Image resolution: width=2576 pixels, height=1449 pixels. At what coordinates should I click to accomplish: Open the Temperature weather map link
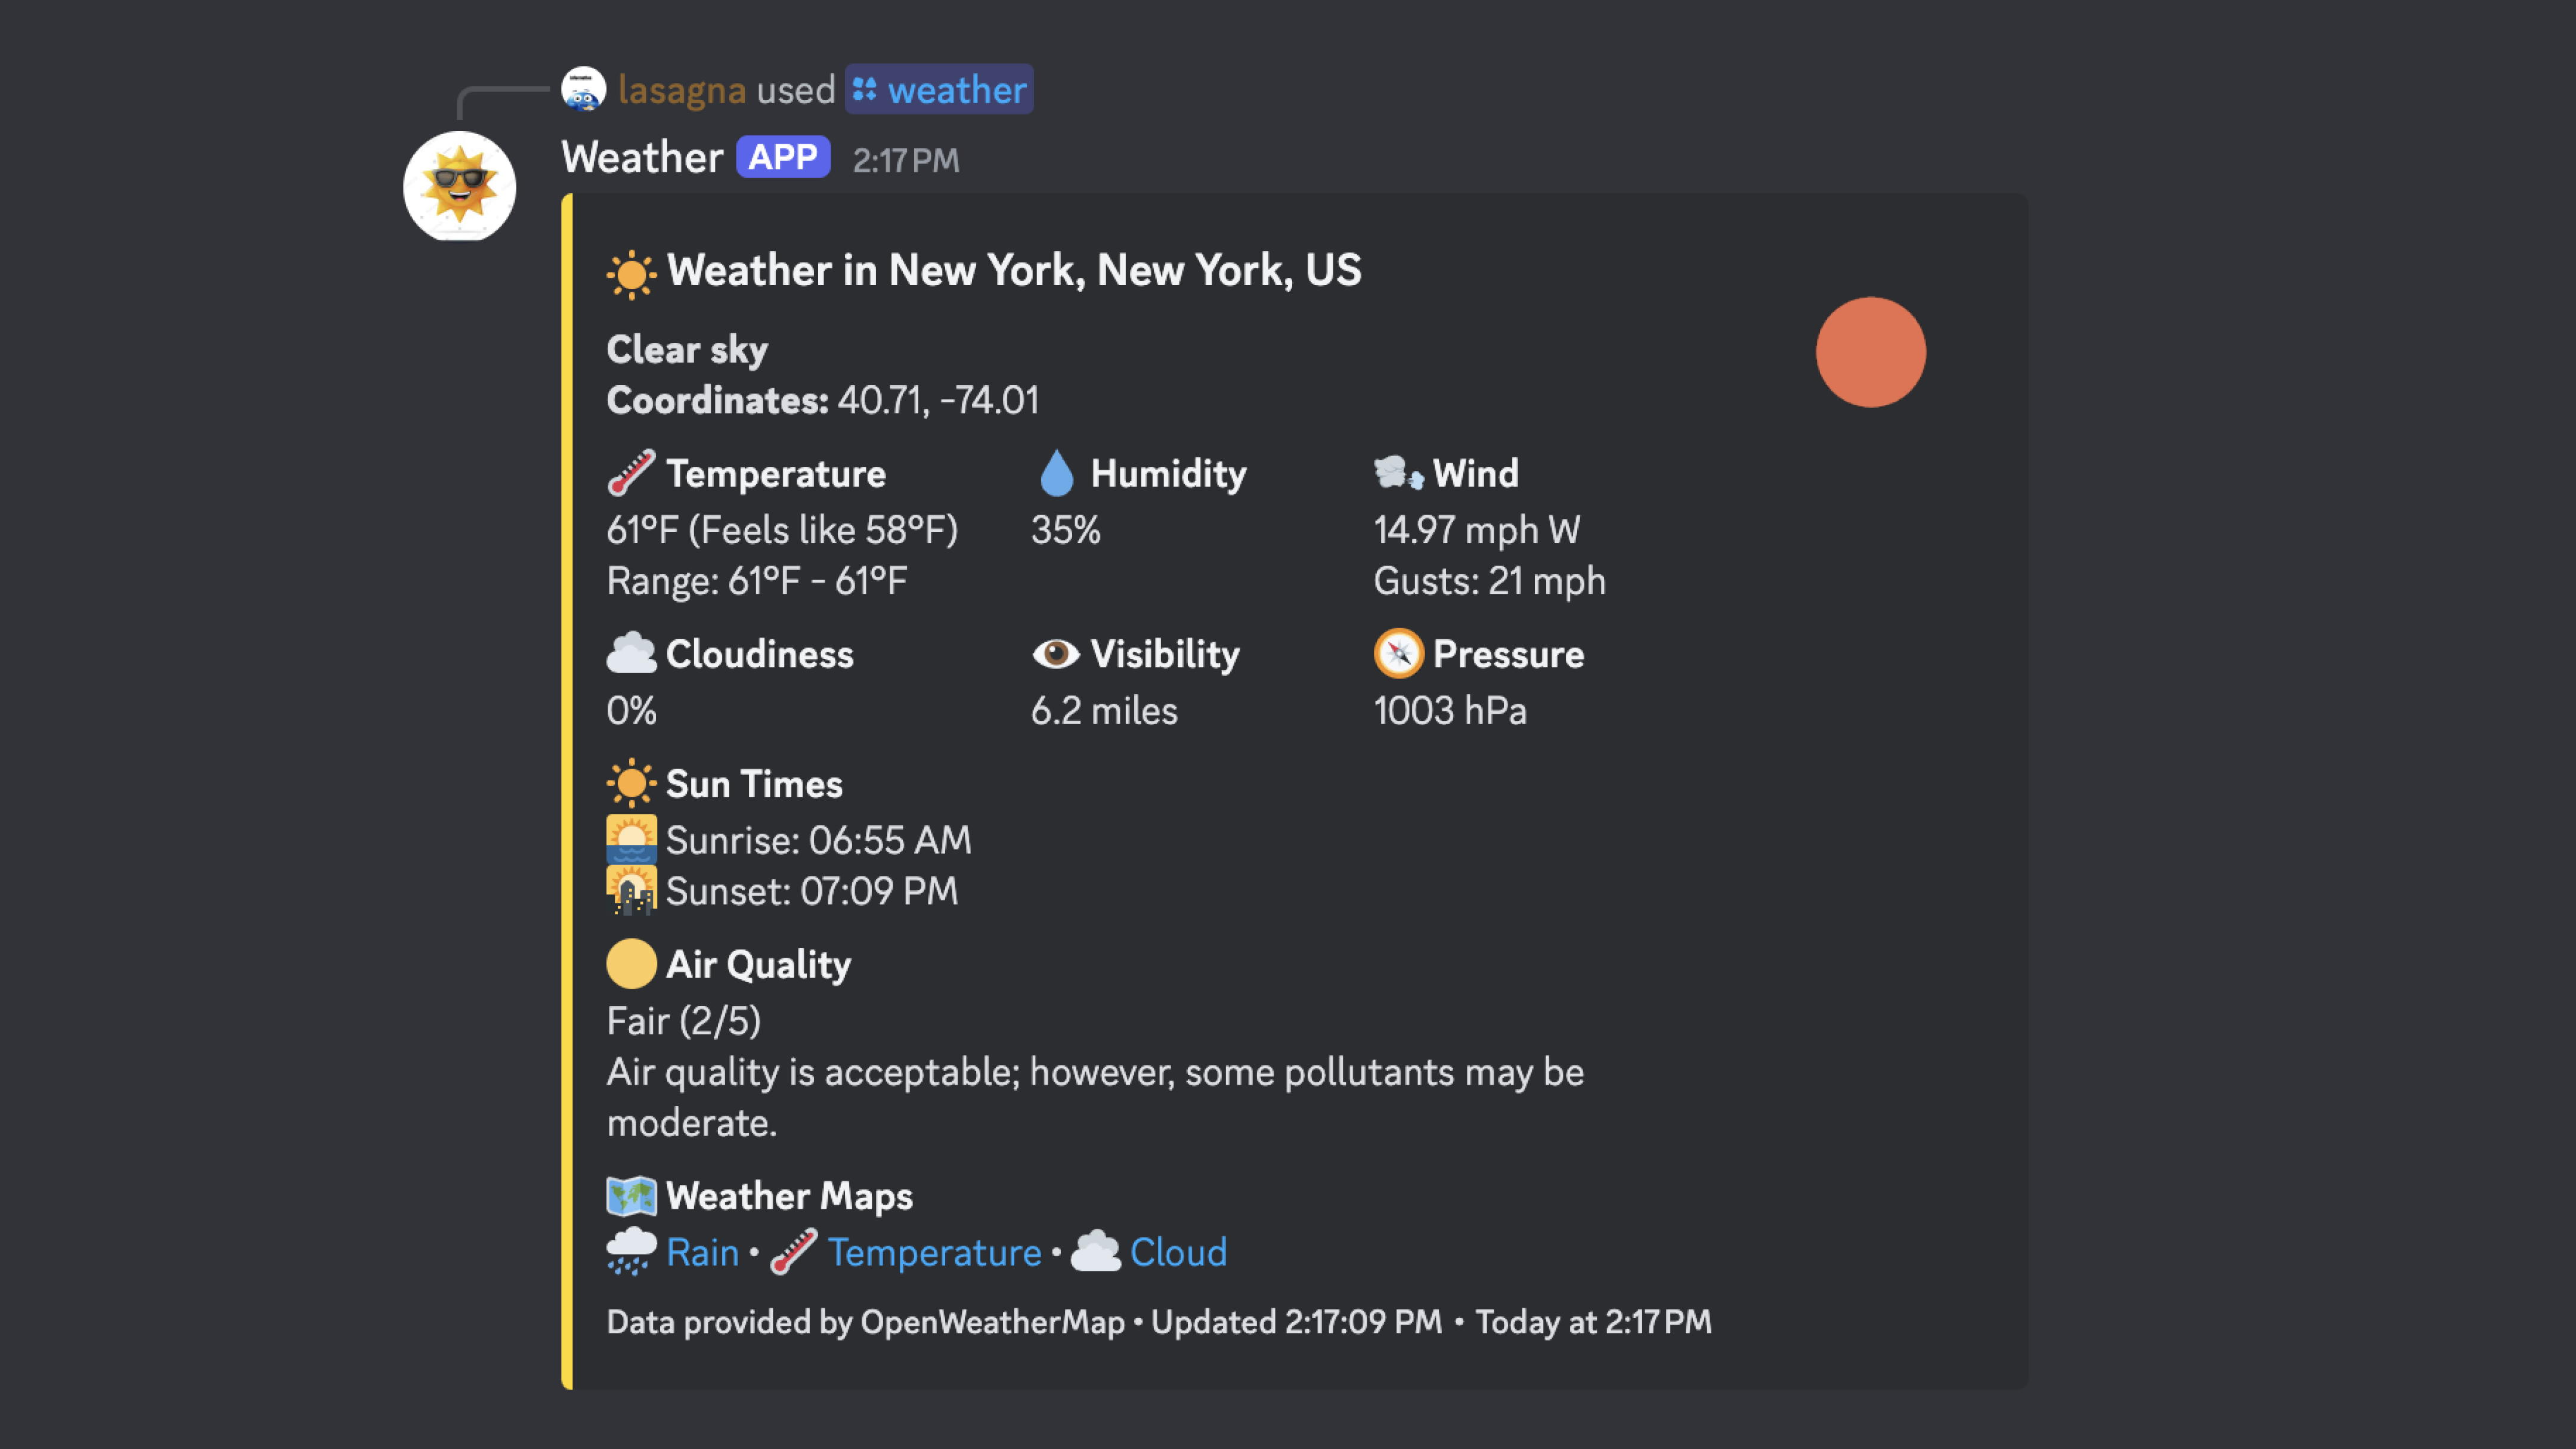pos(934,1252)
